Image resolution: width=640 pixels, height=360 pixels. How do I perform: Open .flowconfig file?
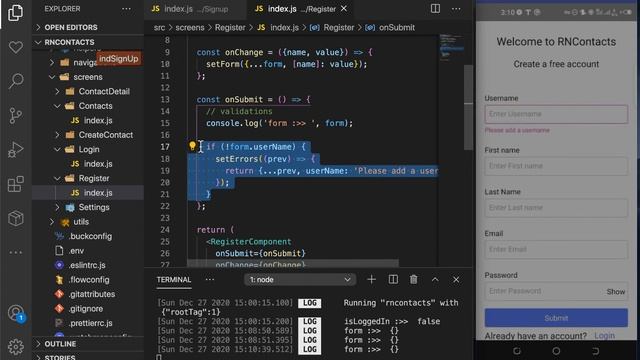click(x=88, y=280)
